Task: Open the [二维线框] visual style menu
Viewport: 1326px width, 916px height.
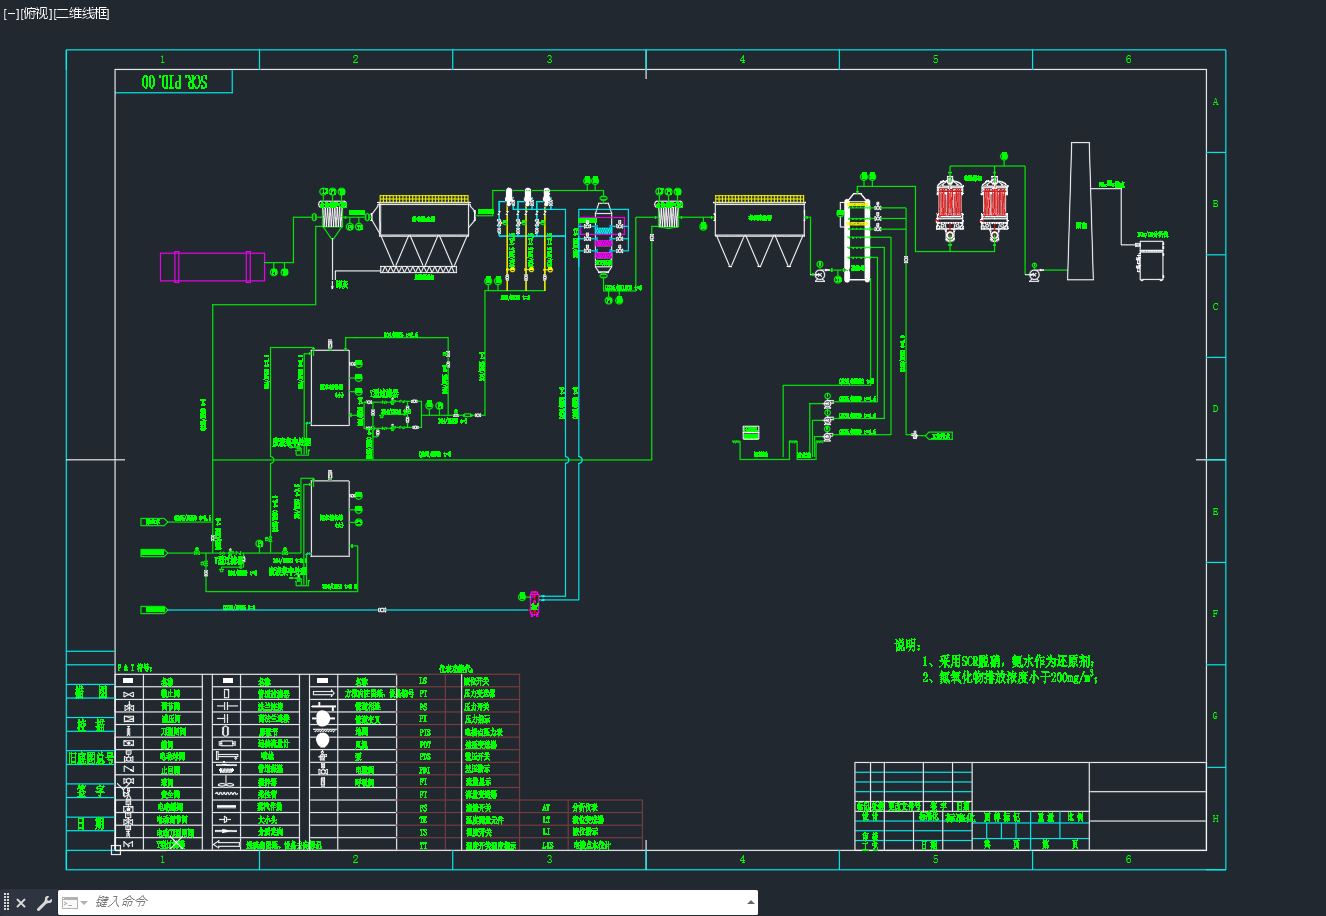Action: [x=81, y=13]
